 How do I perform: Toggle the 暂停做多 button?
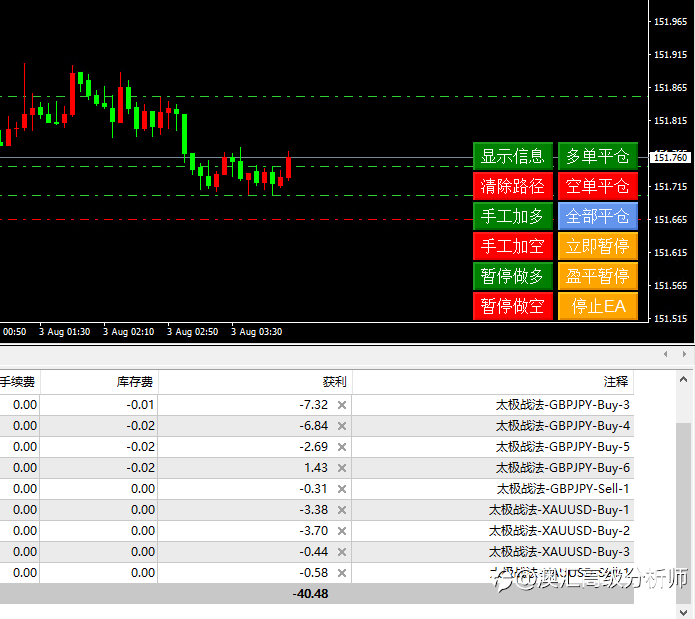(x=513, y=276)
